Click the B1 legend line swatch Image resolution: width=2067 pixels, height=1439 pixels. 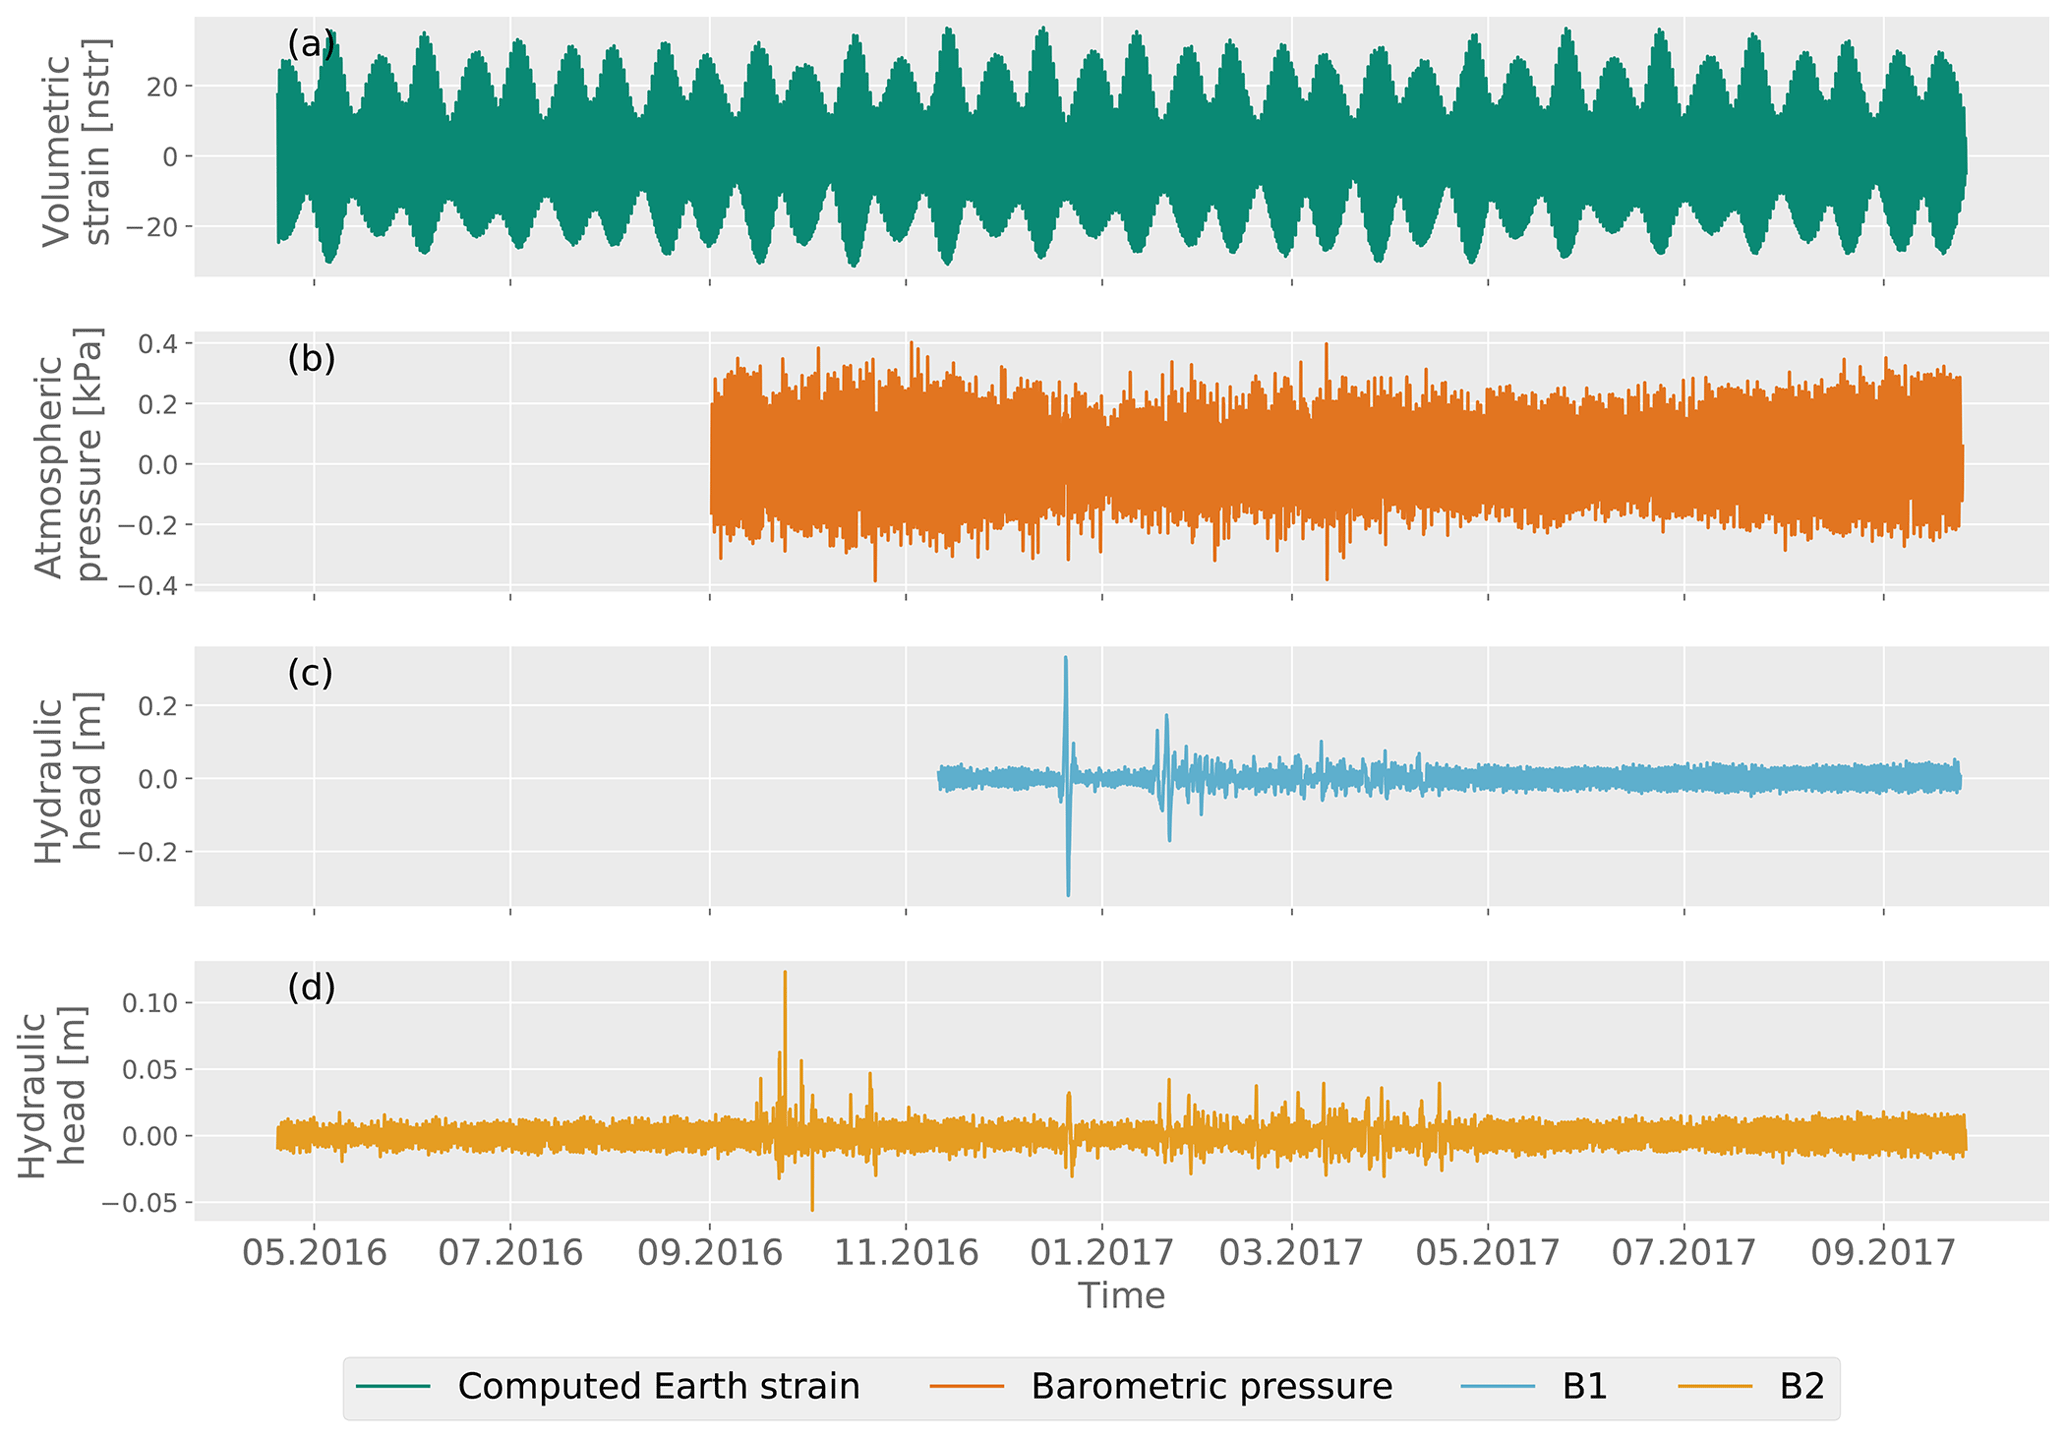pyautogui.click(x=1499, y=1386)
